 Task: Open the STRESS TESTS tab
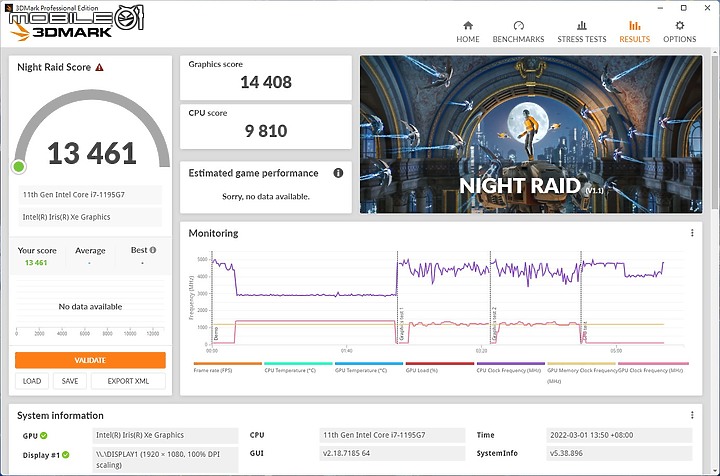(x=581, y=32)
